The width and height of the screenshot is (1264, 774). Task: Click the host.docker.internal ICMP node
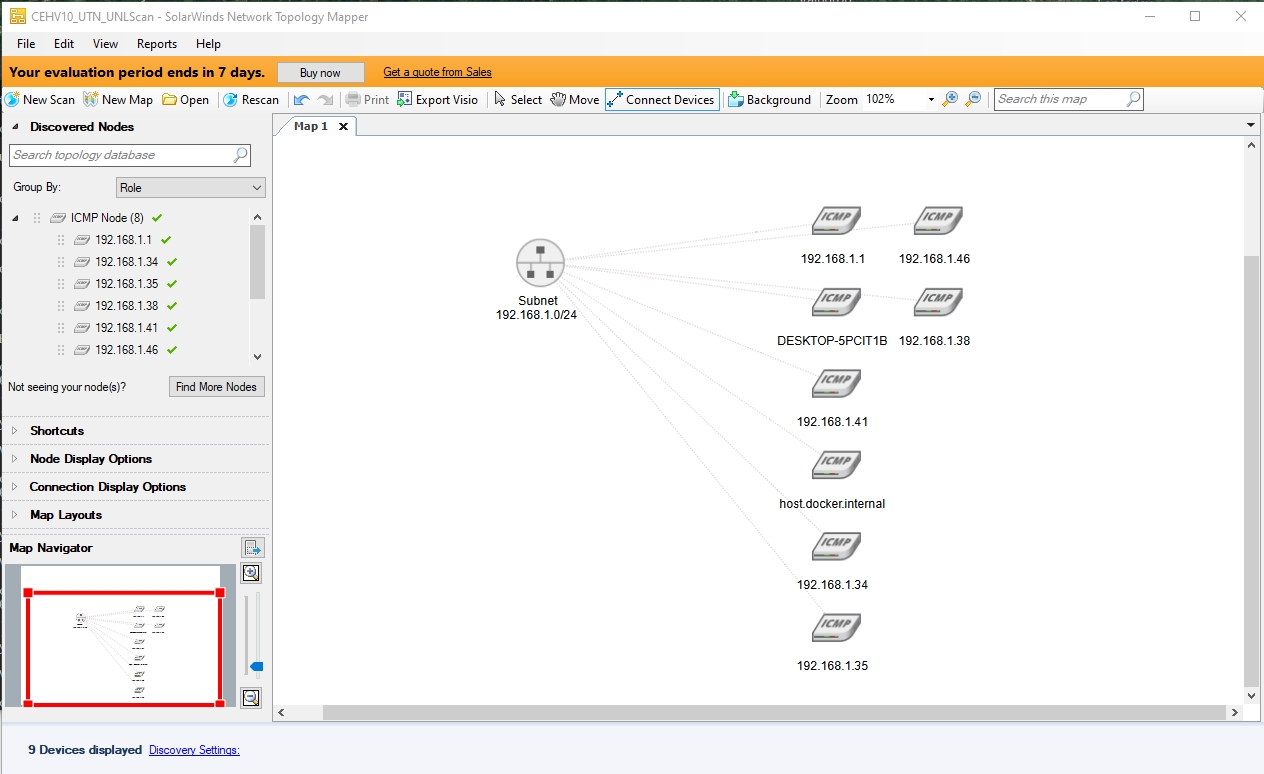834,466
